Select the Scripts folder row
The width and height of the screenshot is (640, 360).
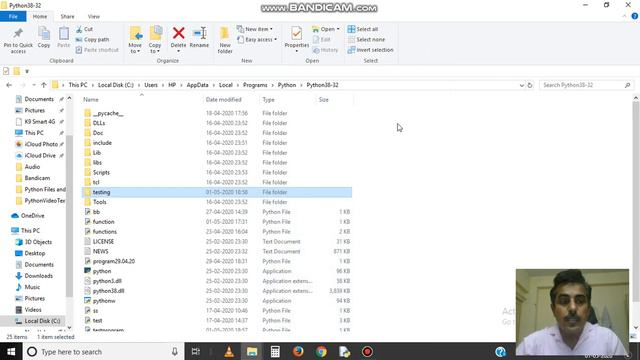click(x=217, y=172)
